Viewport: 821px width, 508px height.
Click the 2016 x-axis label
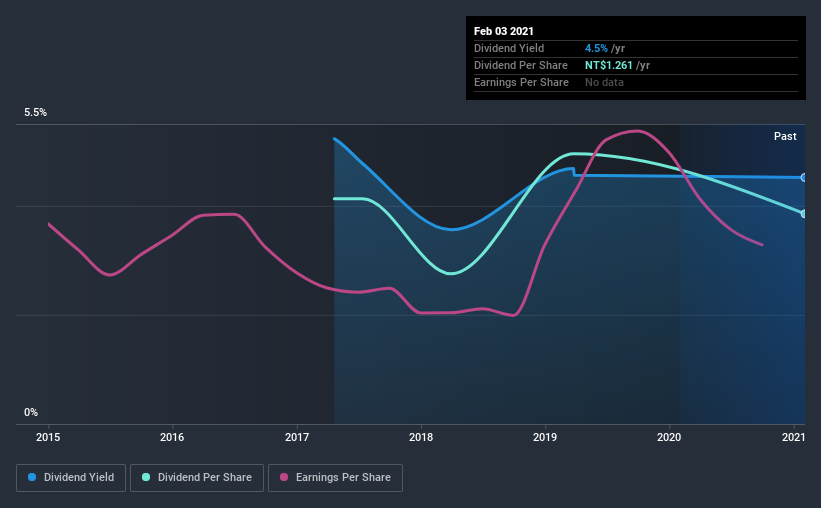(172, 437)
